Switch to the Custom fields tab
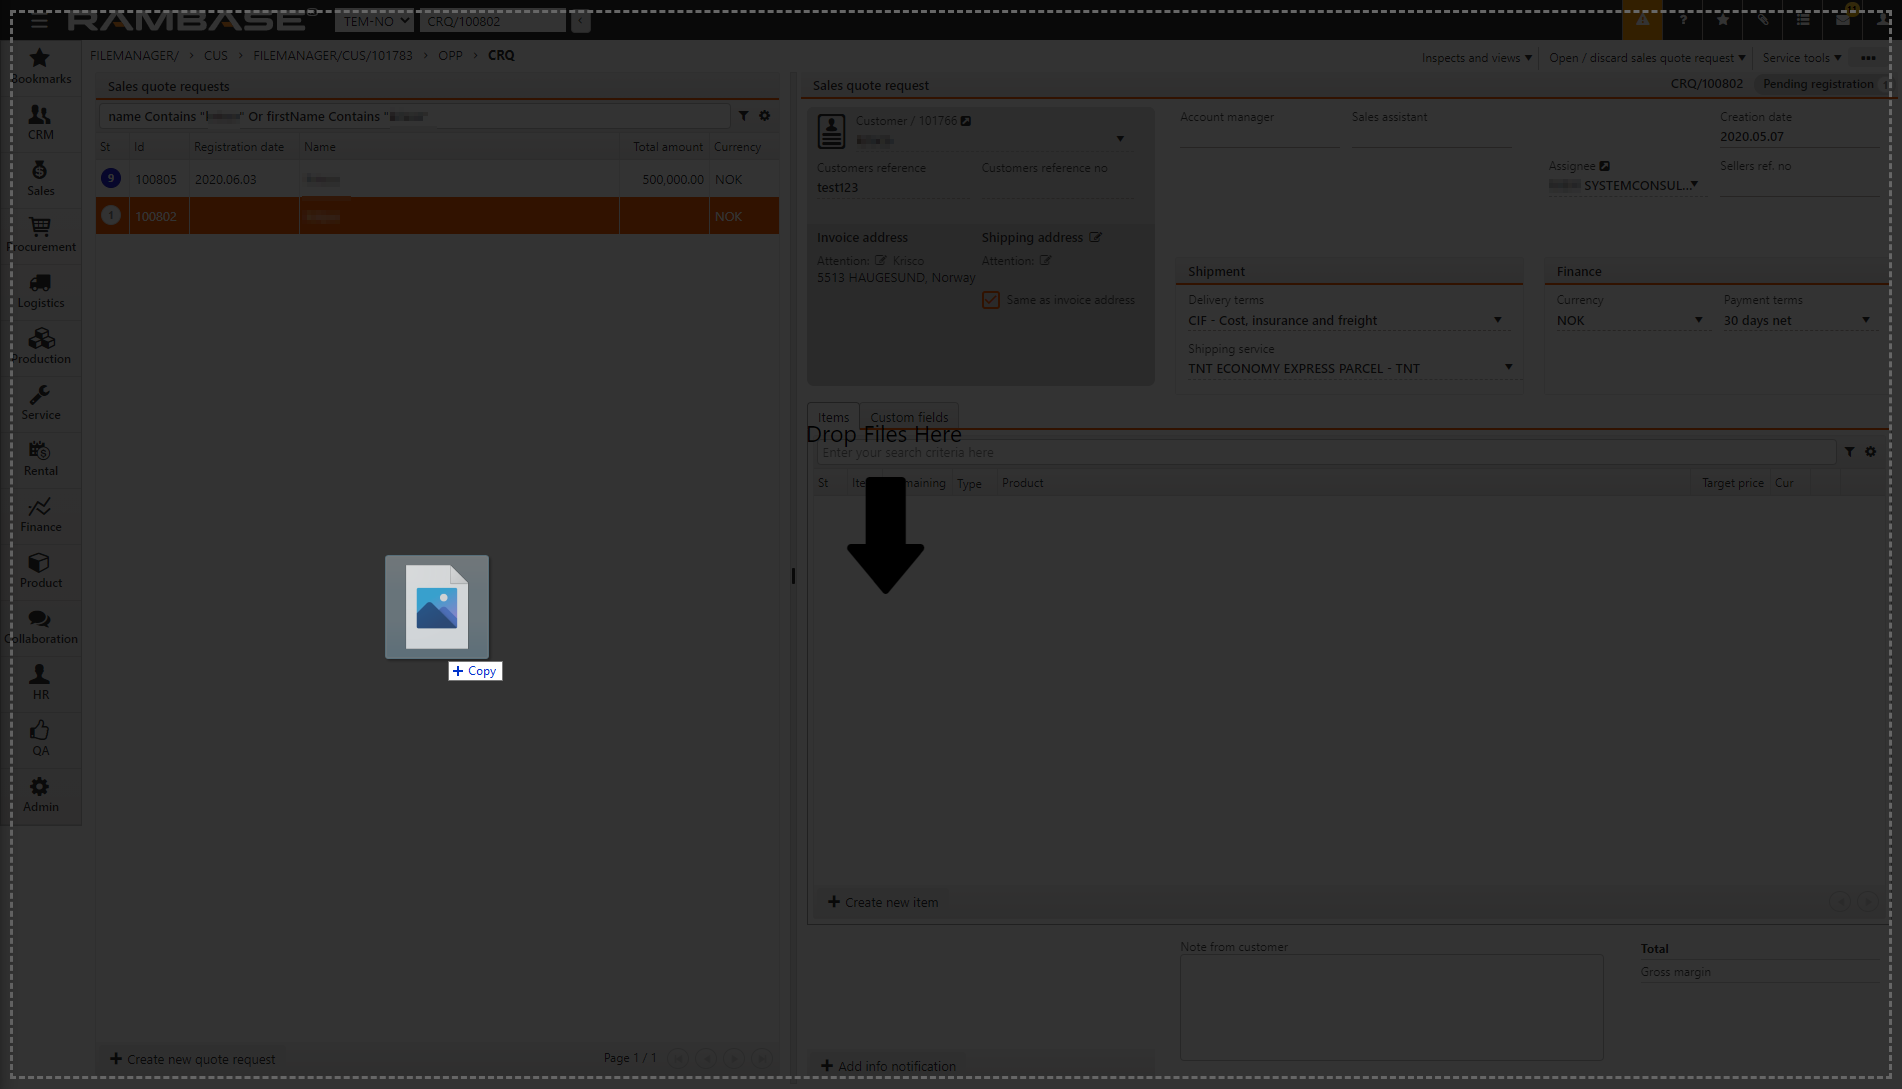Viewport: 1902px width, 1089px height. (x=908, y=417)
